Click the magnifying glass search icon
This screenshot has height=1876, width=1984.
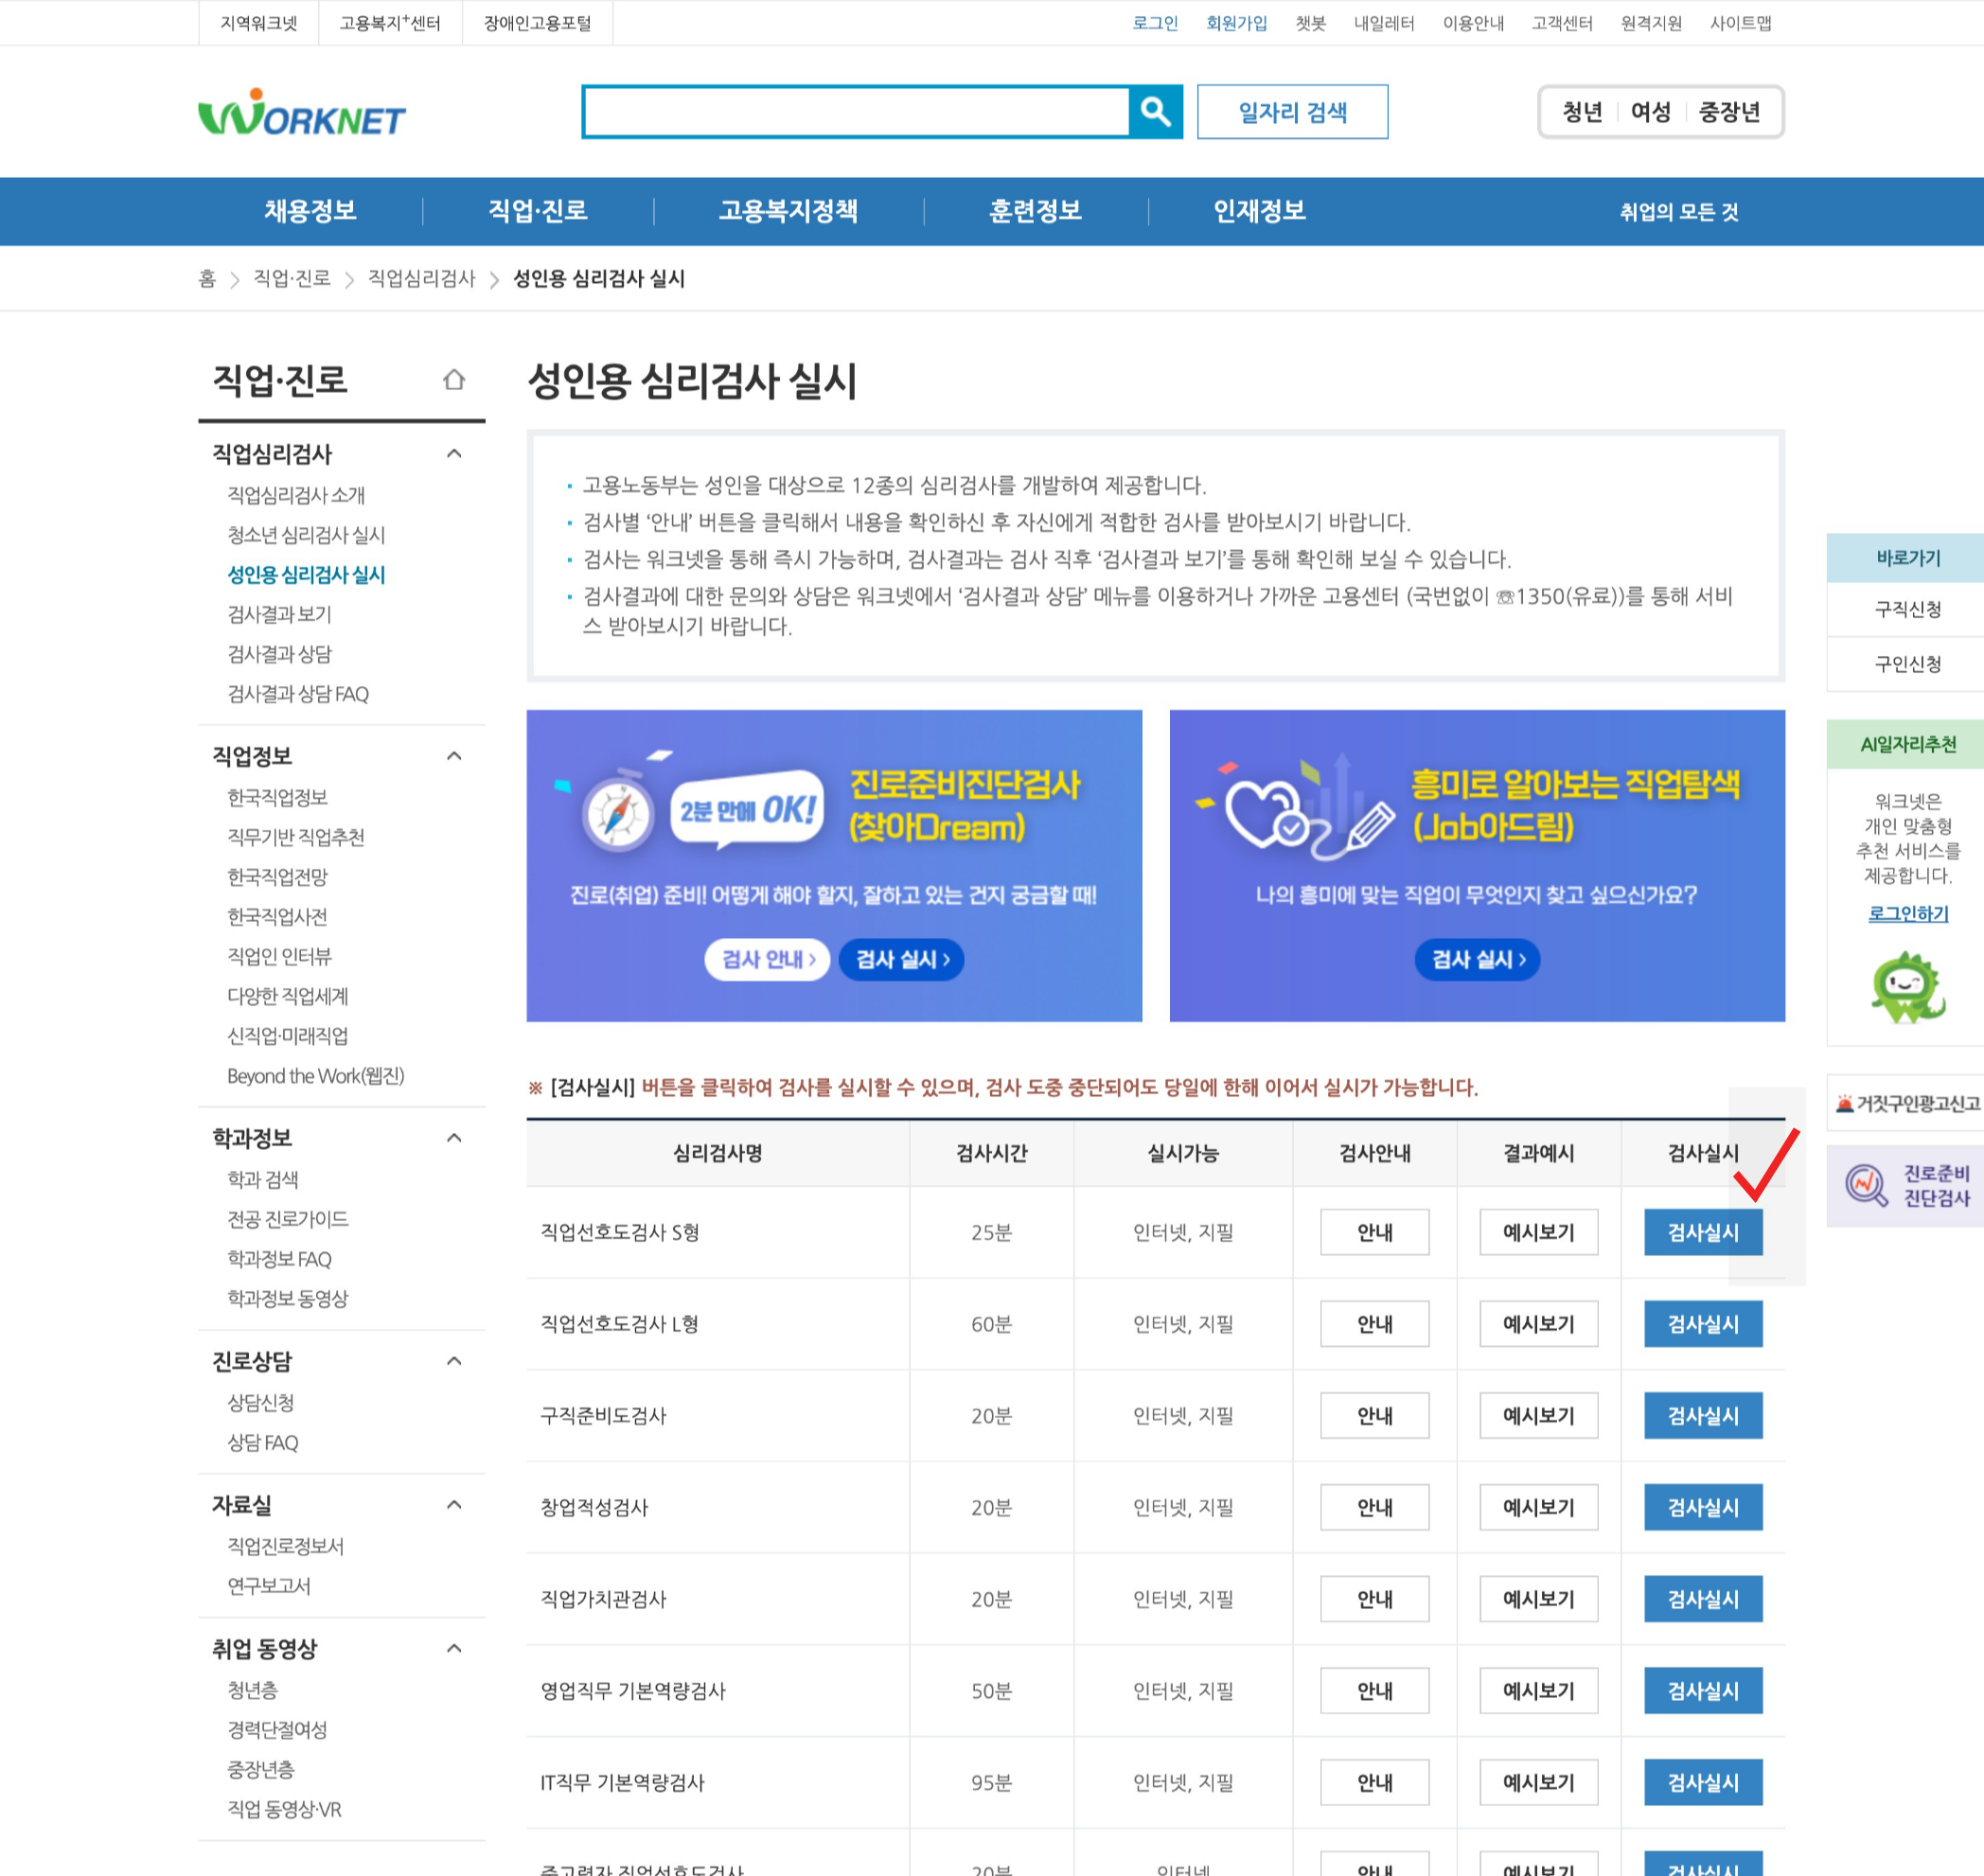tap(1155, 111)
